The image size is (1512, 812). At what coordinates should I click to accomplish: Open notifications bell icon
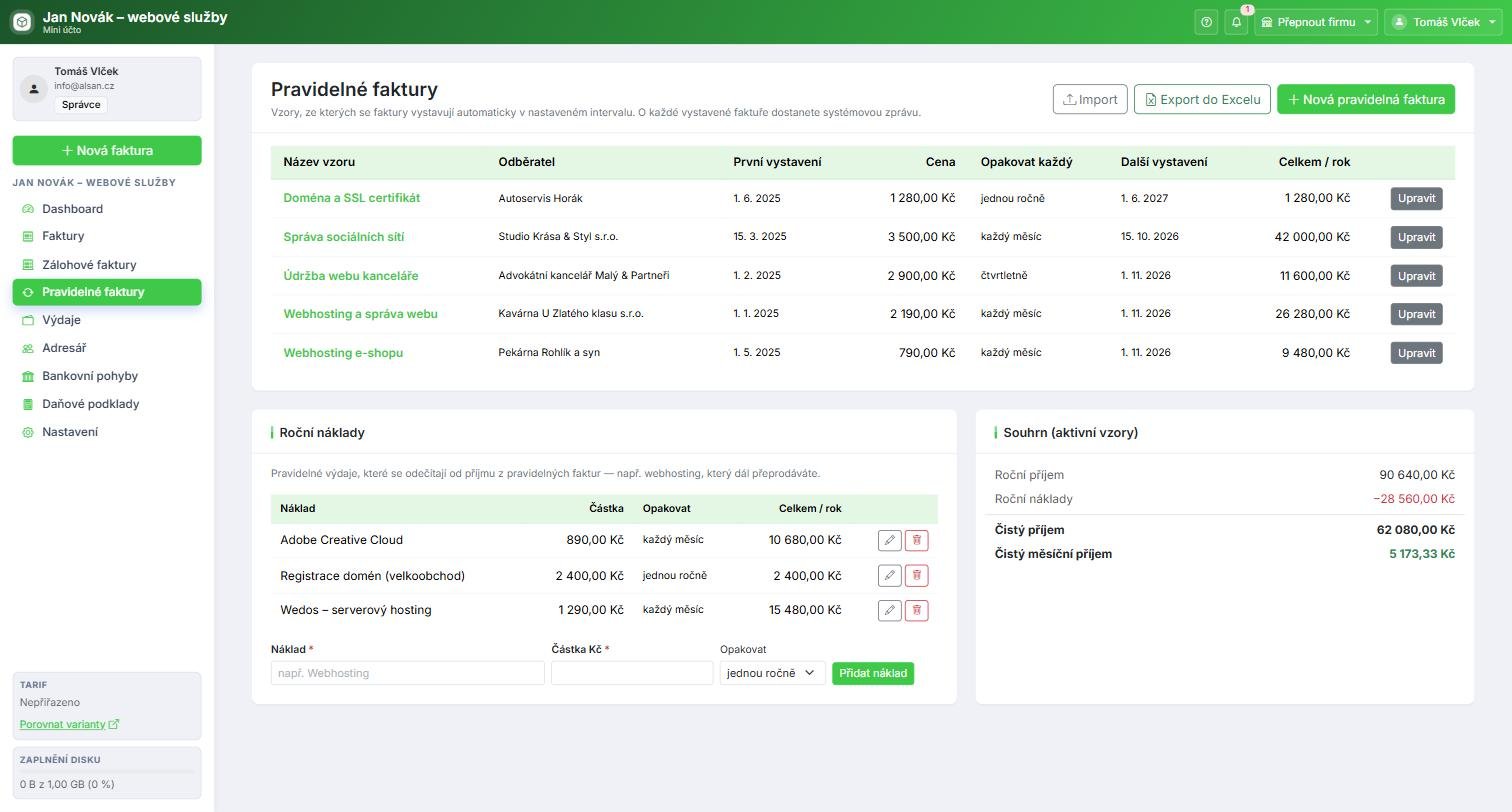tap(1237, 22)
